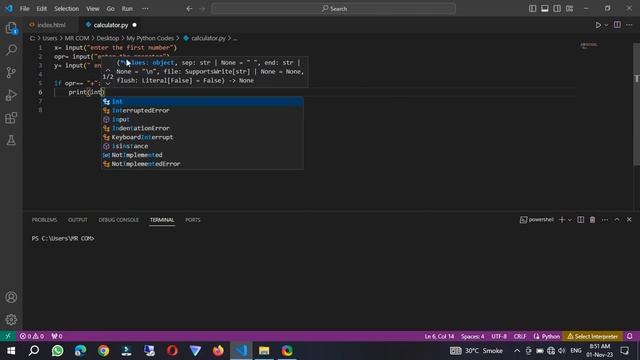Viewport: 640px width, 360px height.
Task: Go forward with navigation arrow
Action: (x=202, y=9)
